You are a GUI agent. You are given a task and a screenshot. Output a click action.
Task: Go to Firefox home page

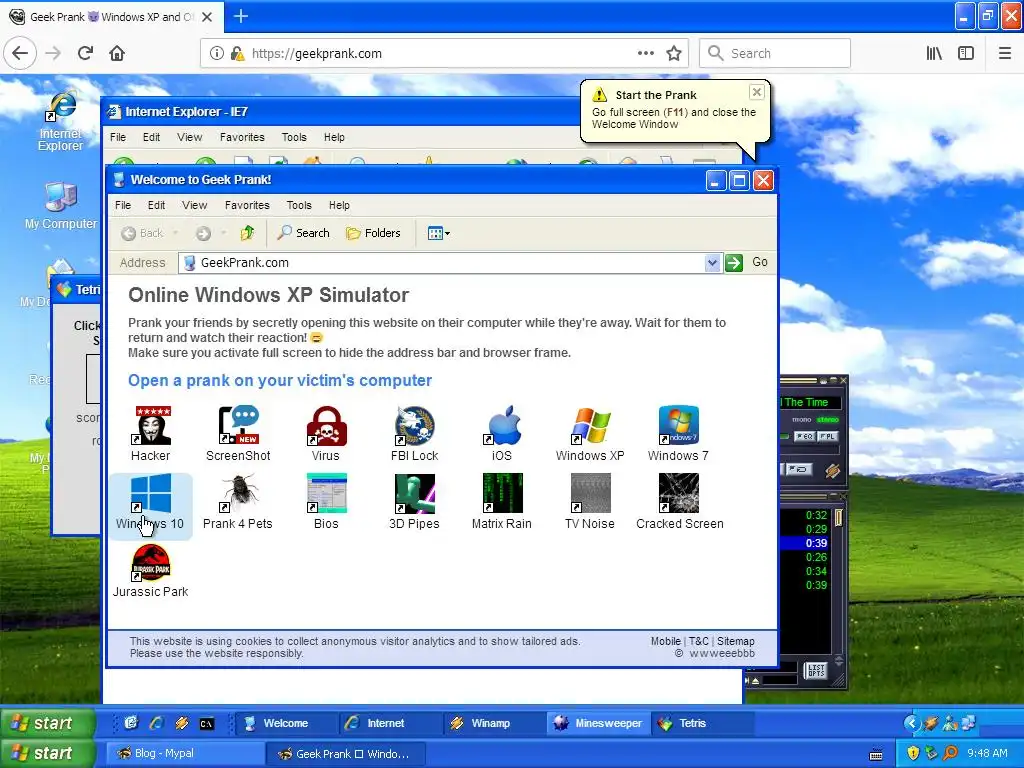pyautogui.click(x=117, y=53)
